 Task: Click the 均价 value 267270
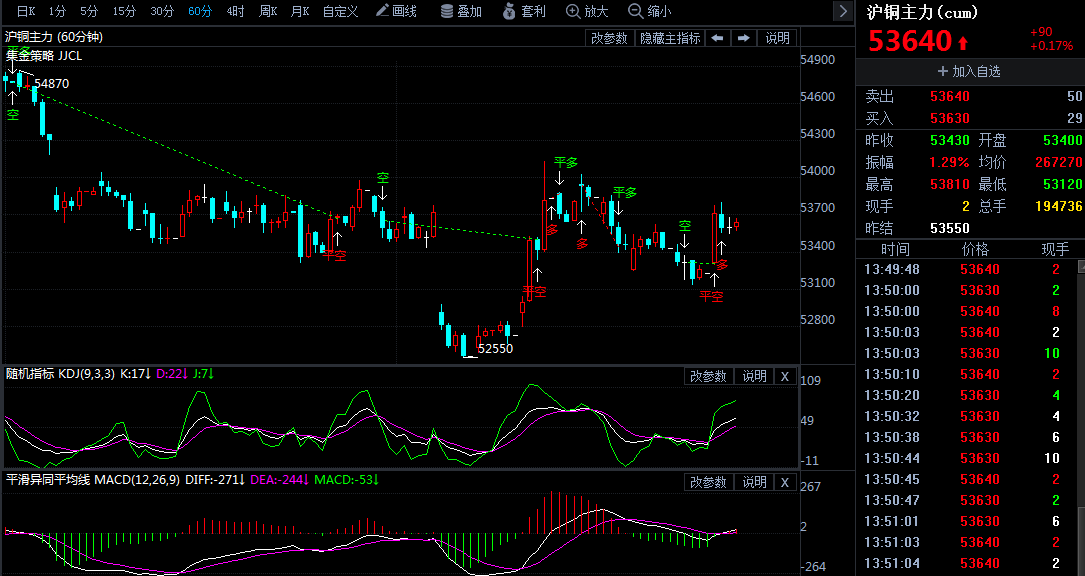point(1058,163)
